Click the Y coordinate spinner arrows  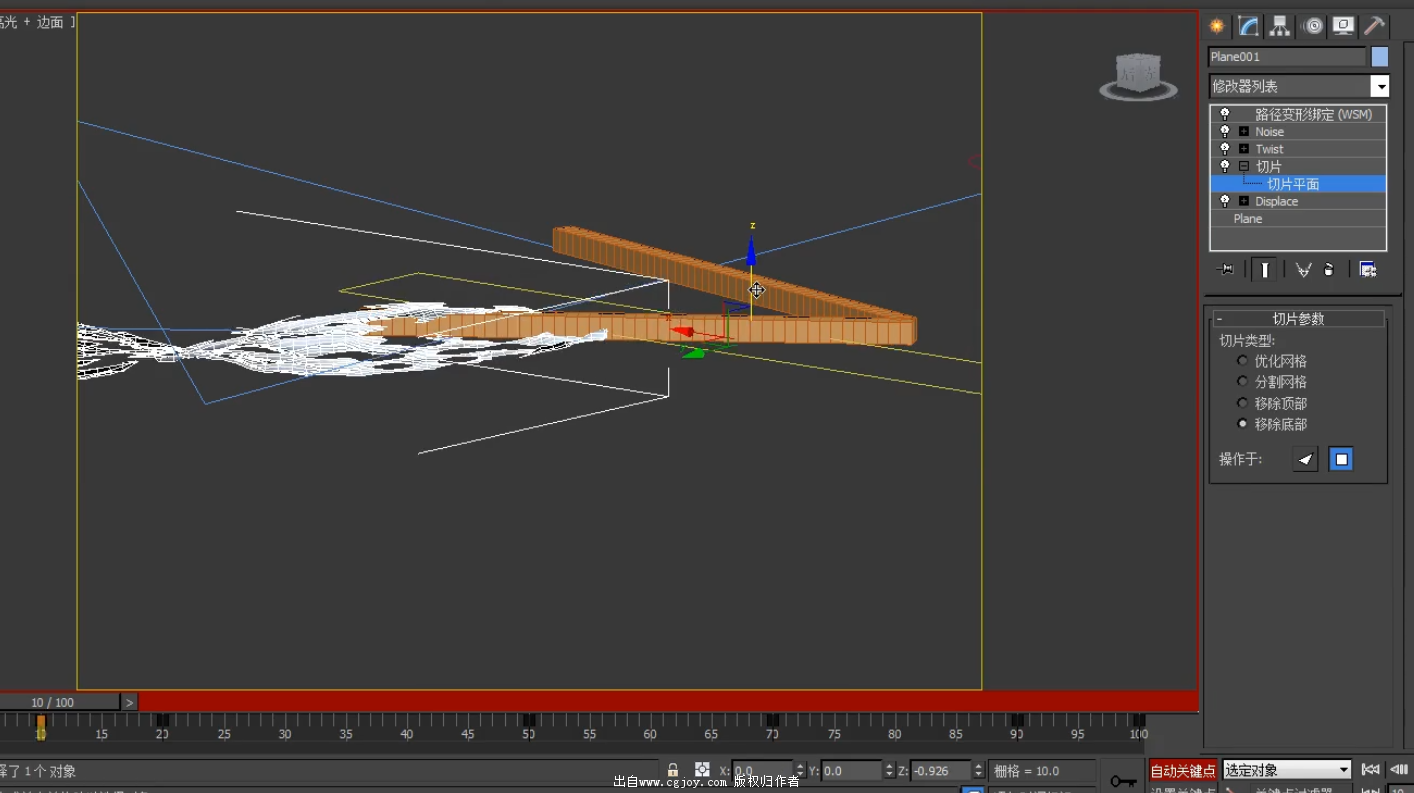[x=889, y=771]
